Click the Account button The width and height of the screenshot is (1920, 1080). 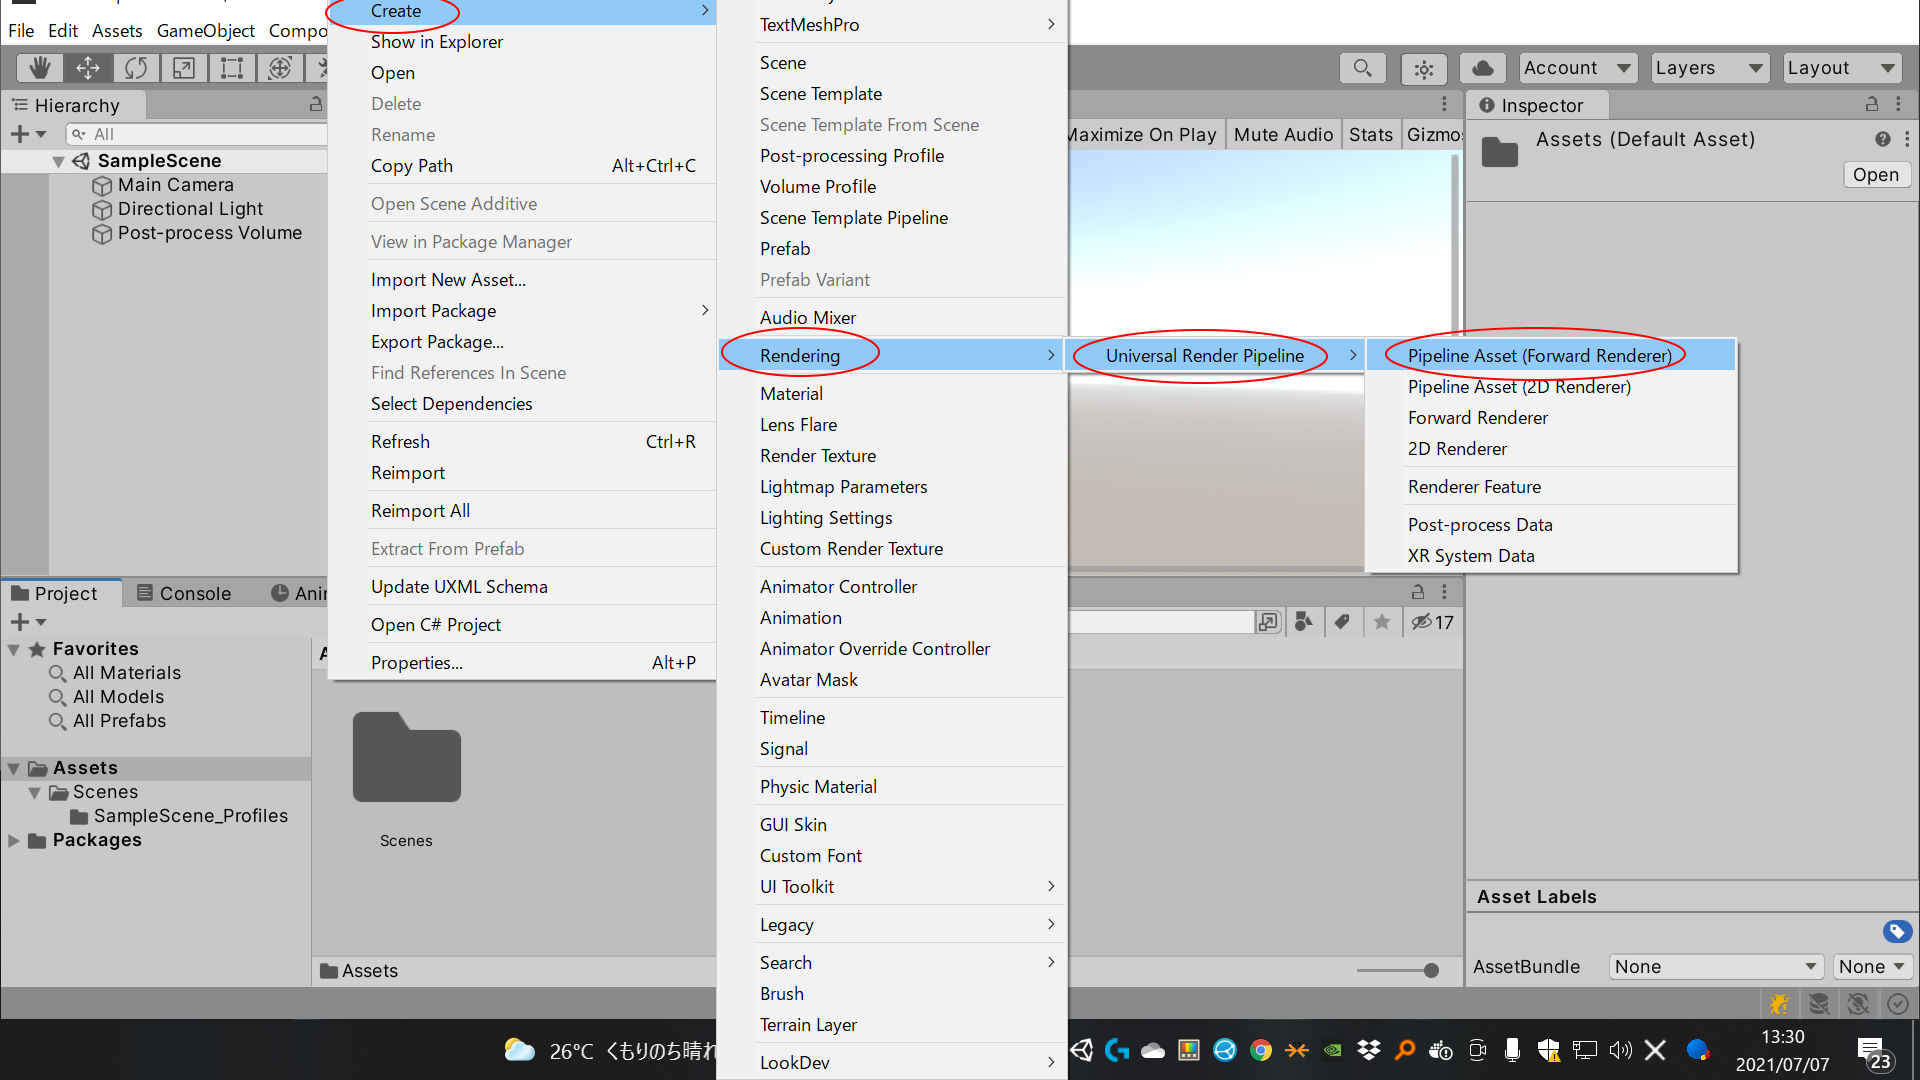click(x=1577, y=68)
